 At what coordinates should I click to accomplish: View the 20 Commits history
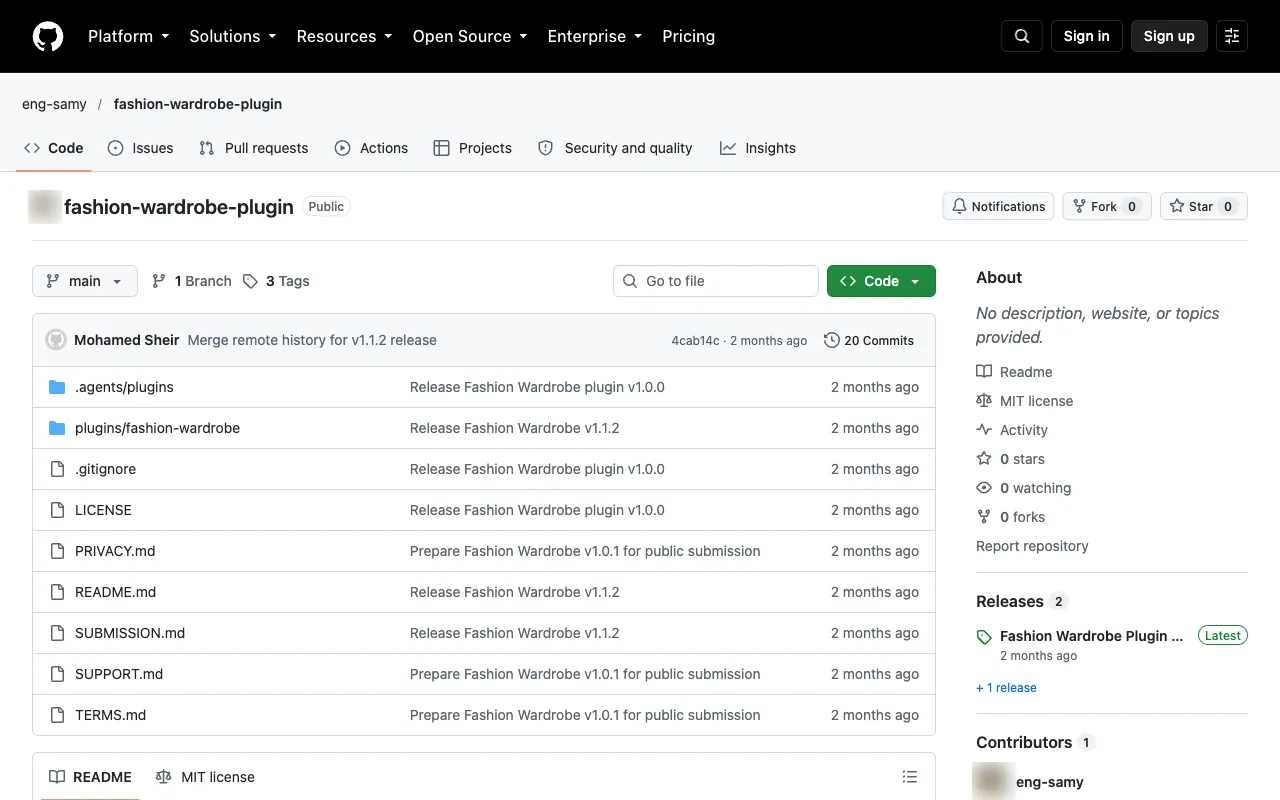[869, 340]
